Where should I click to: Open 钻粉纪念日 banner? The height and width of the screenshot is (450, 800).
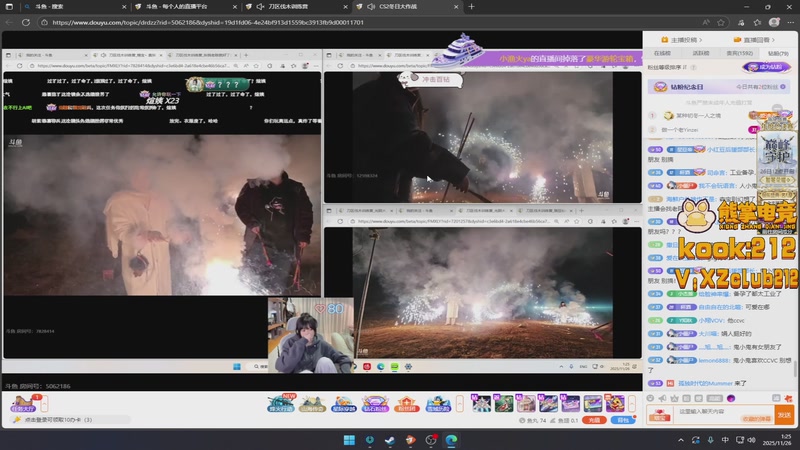tap(718, 87)
